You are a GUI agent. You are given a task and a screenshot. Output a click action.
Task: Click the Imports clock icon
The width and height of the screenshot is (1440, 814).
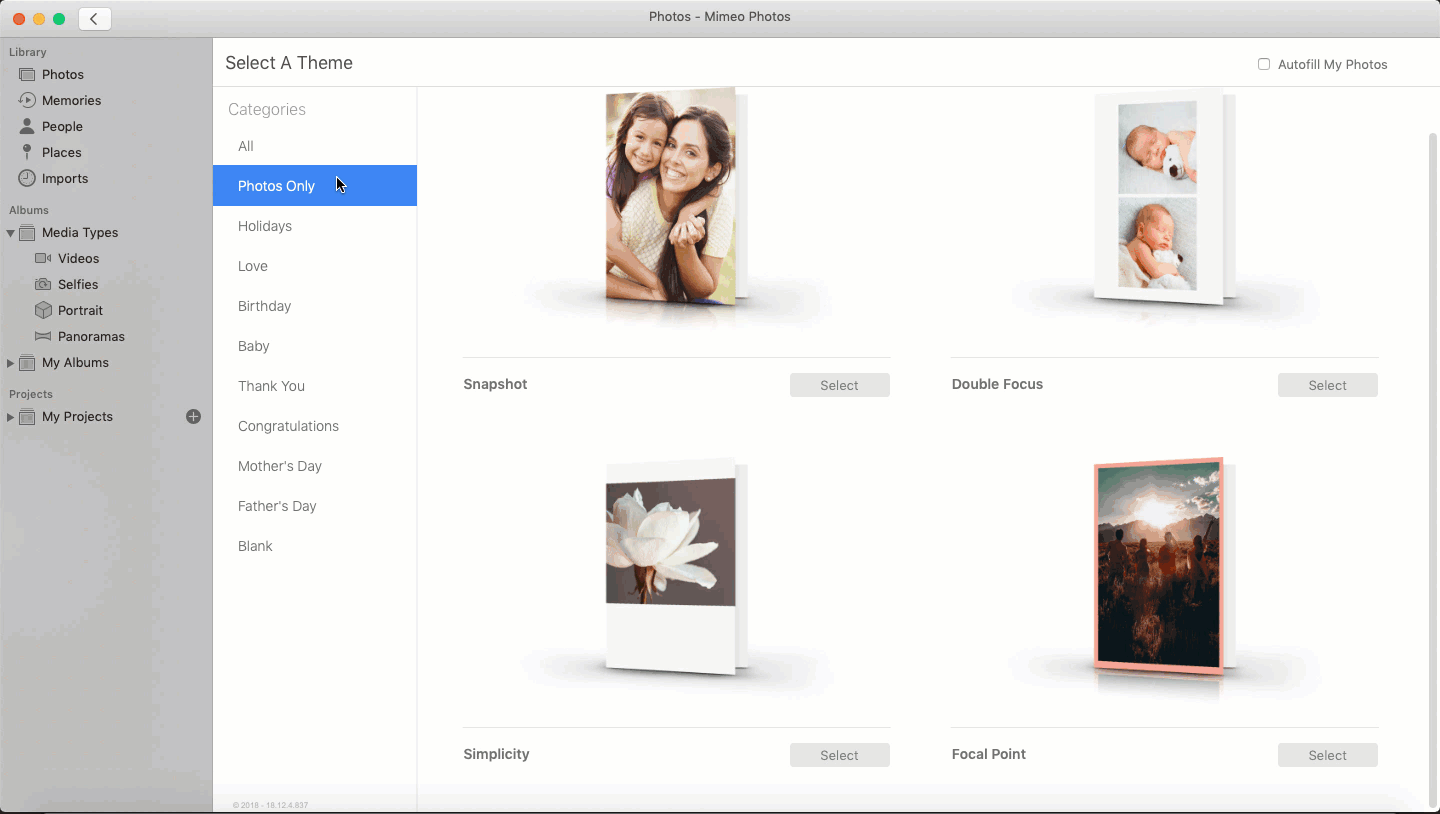click(26, 179)
